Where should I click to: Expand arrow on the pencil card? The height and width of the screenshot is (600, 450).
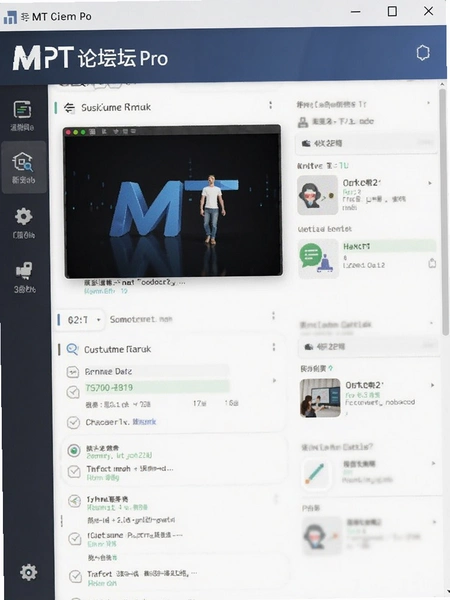point(434,463)
